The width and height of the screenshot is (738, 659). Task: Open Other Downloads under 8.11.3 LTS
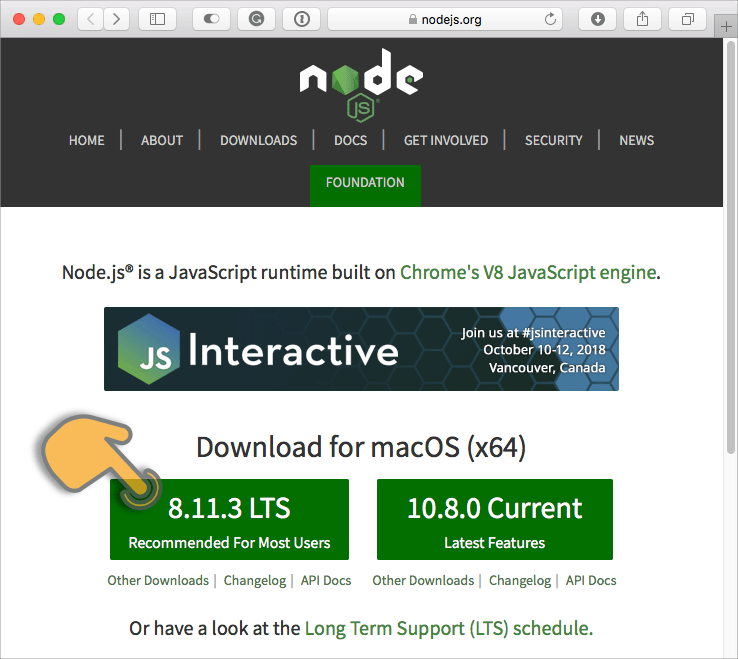pyautogui.click(x=158, y=580)
